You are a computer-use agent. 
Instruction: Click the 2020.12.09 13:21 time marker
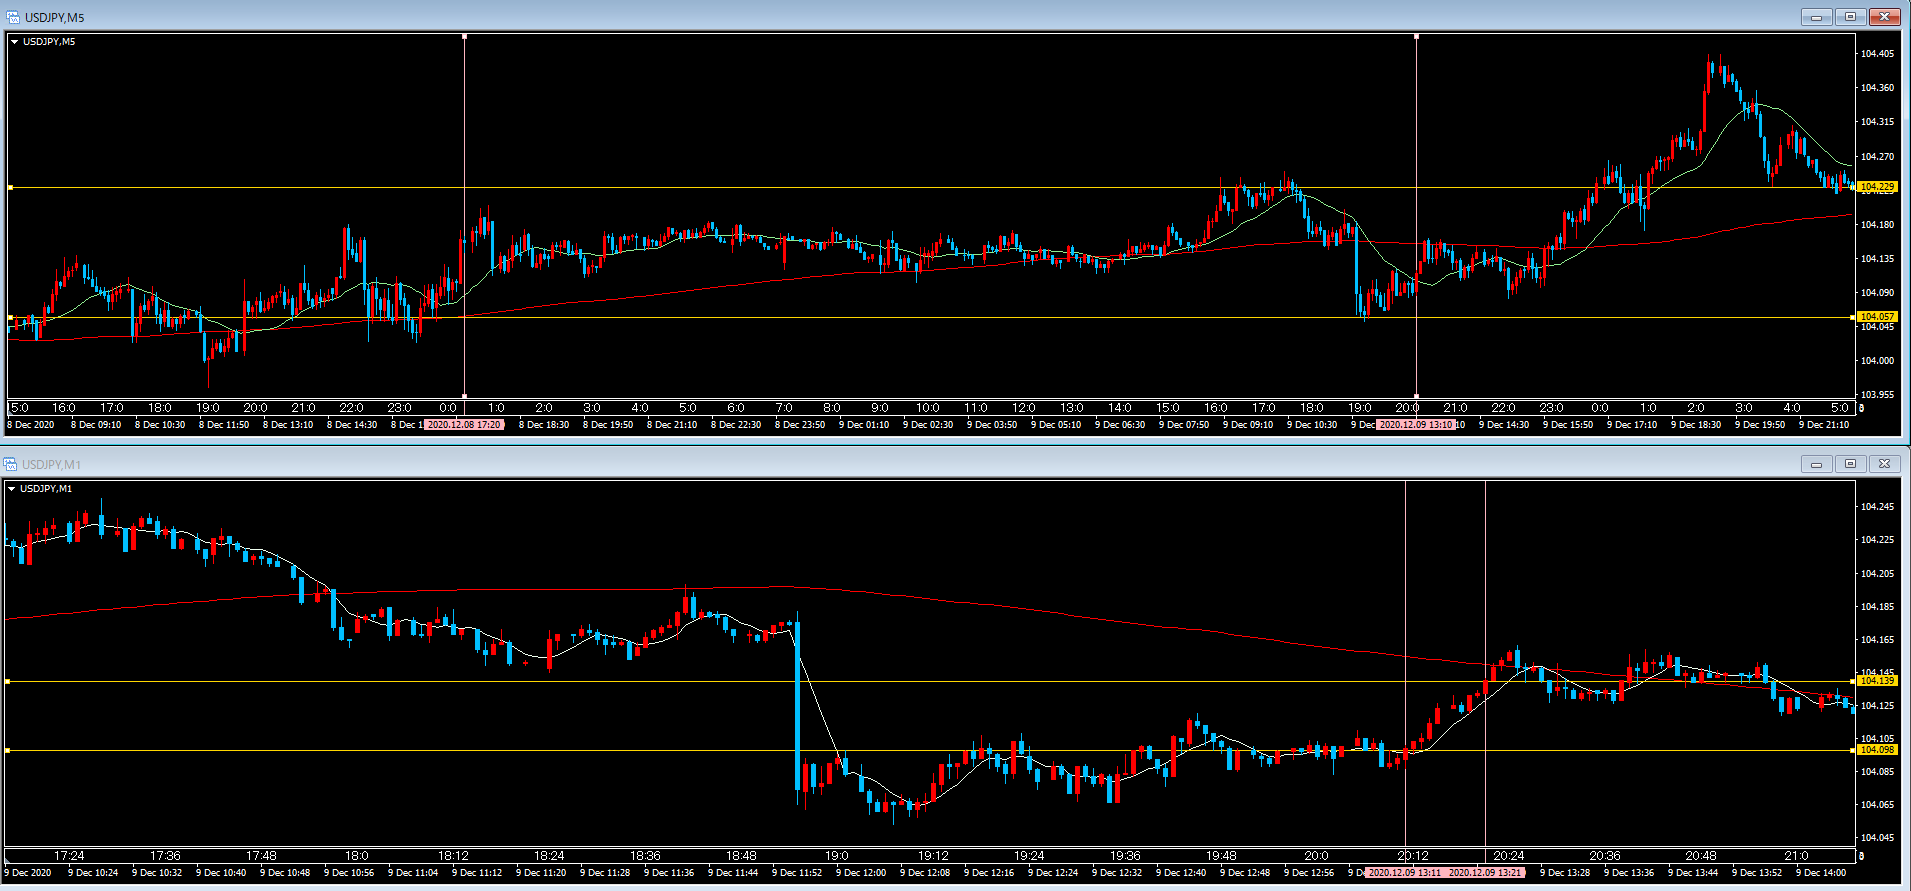(x=1486, y=873)
